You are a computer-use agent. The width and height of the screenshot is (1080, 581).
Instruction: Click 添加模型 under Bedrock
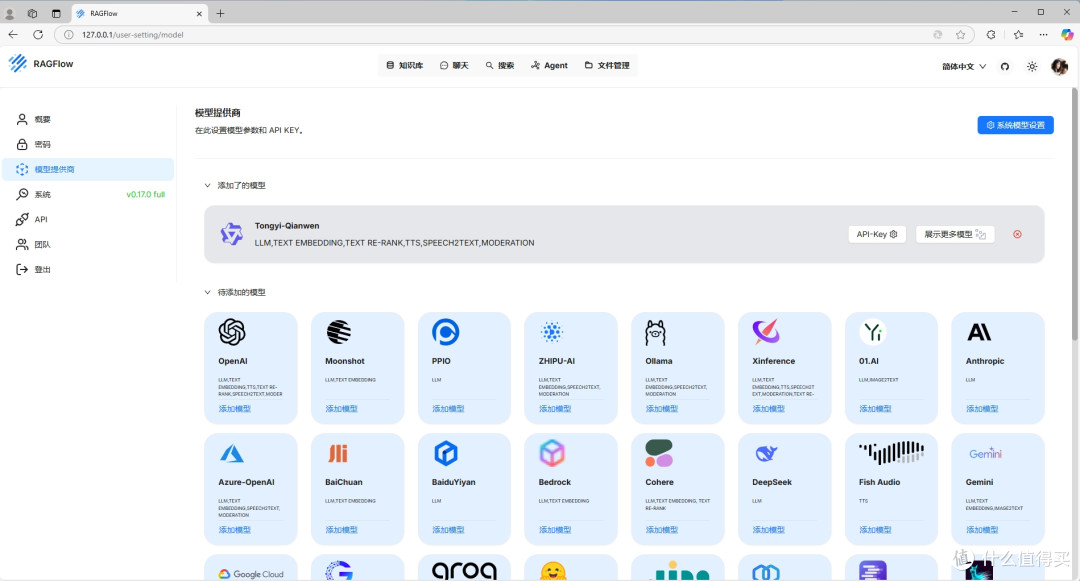(x=555, y=530)
